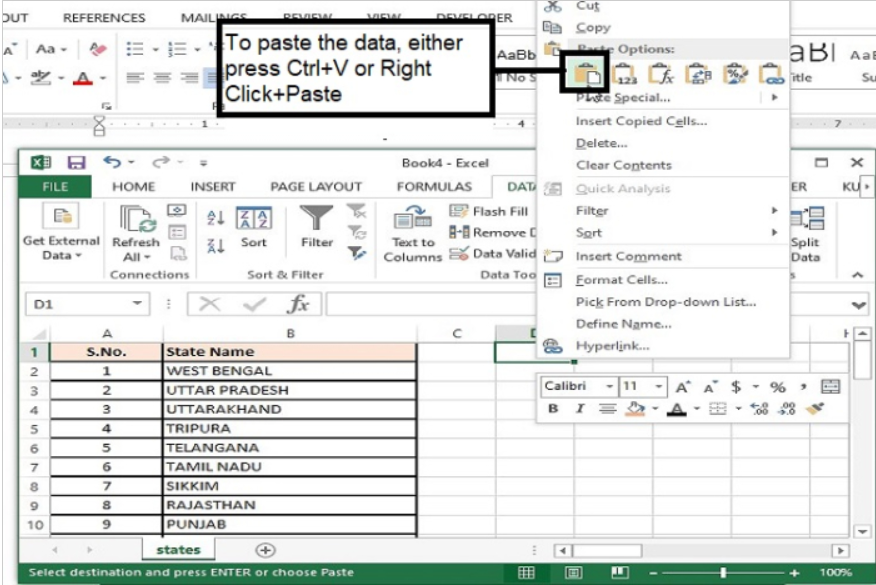Click the Sort Z to A icon
Screen dimensions: 876x585
coord(216,245)
